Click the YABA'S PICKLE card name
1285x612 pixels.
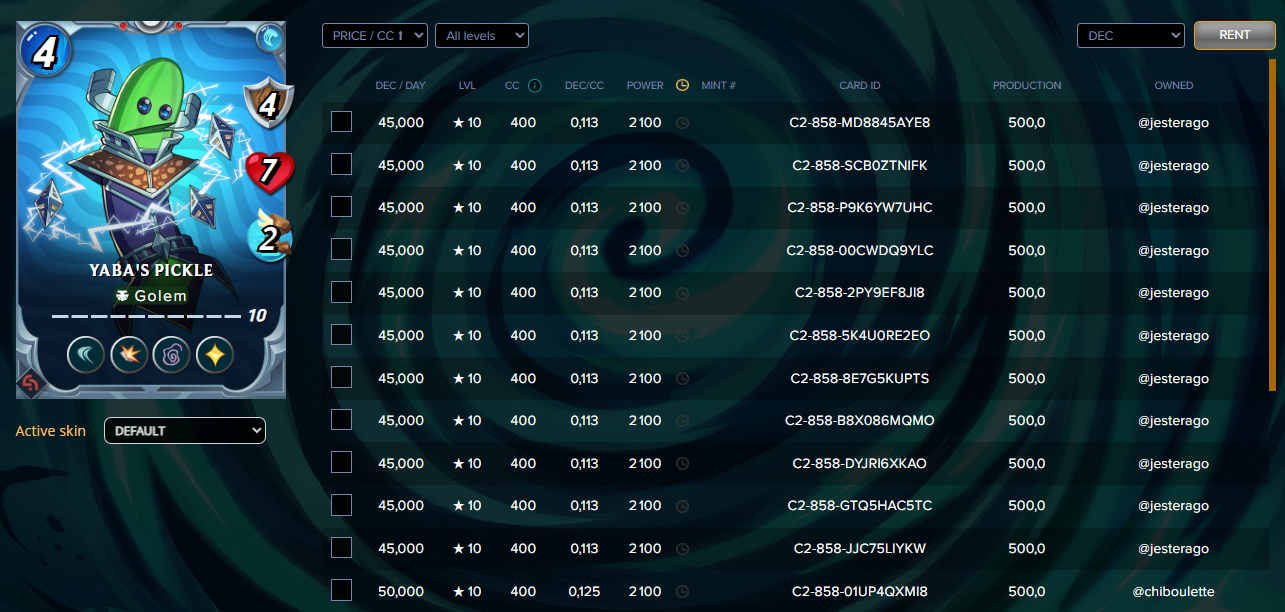(x=151, y=270)
